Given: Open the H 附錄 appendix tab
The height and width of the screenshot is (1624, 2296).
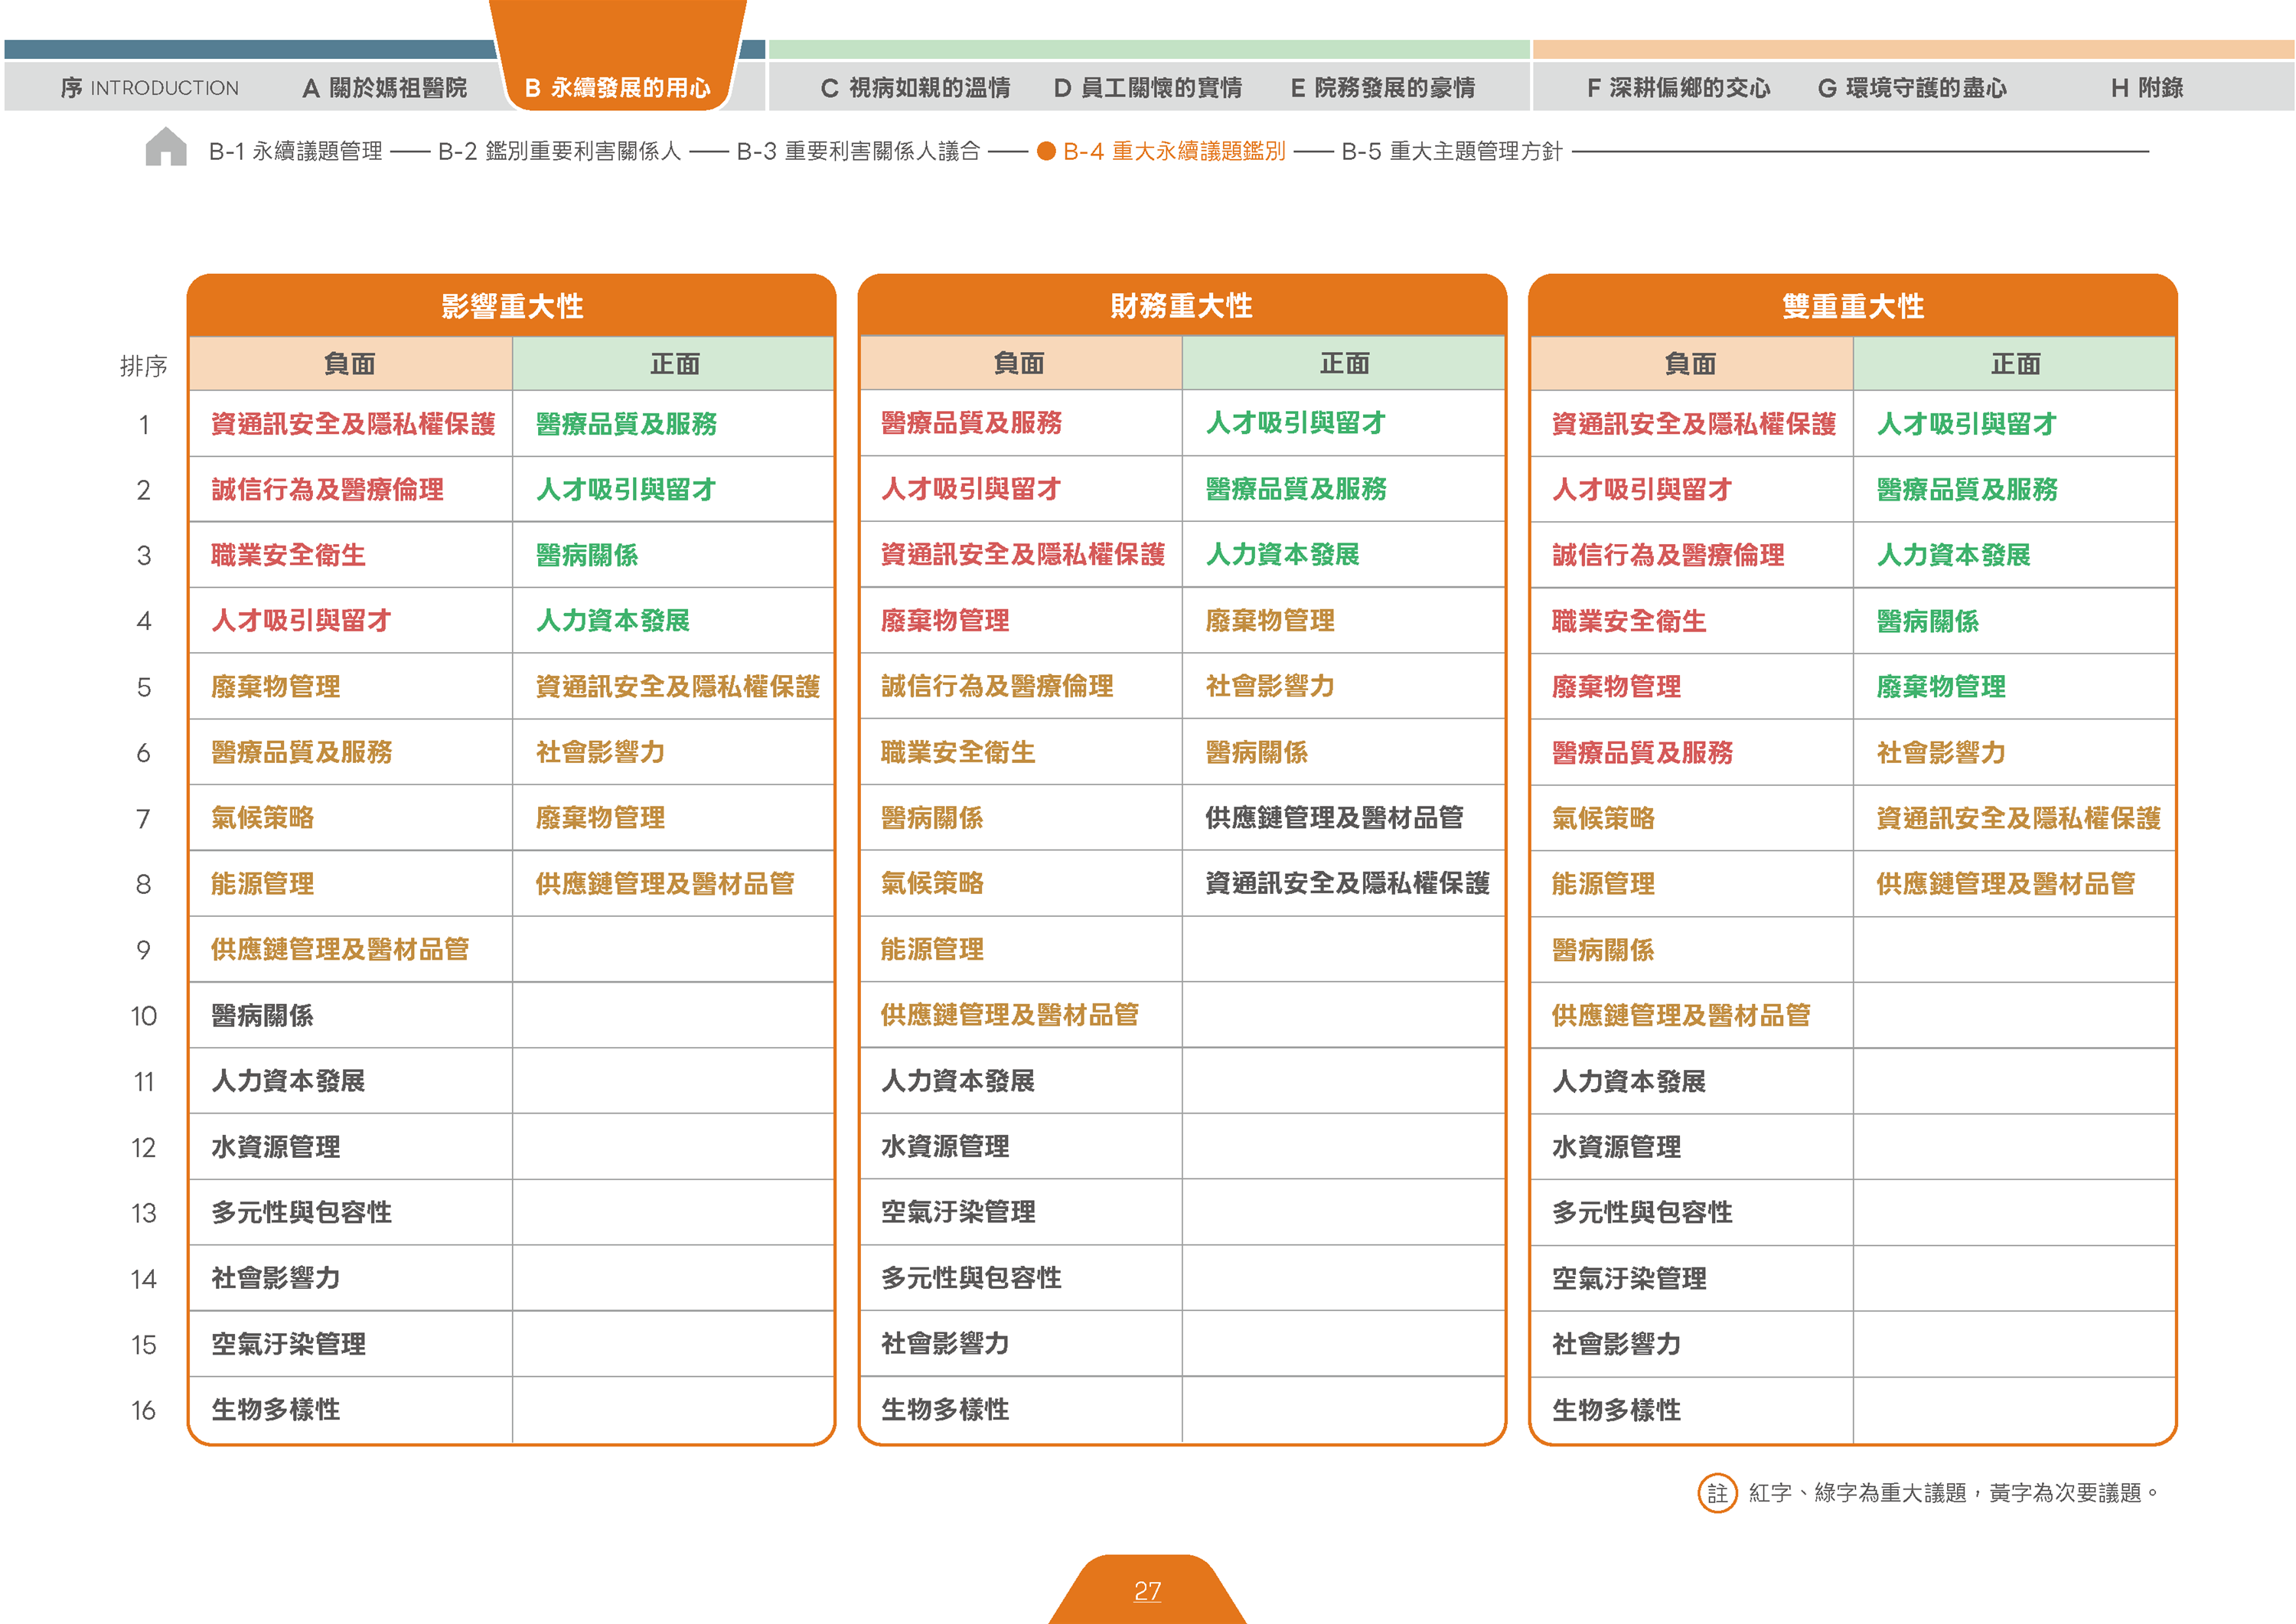Looking at the screenshot, I should 2147,88.
